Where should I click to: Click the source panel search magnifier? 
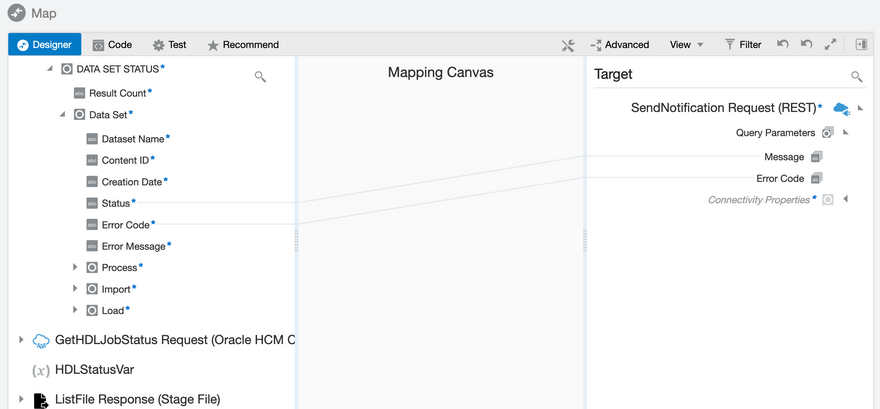260,76
